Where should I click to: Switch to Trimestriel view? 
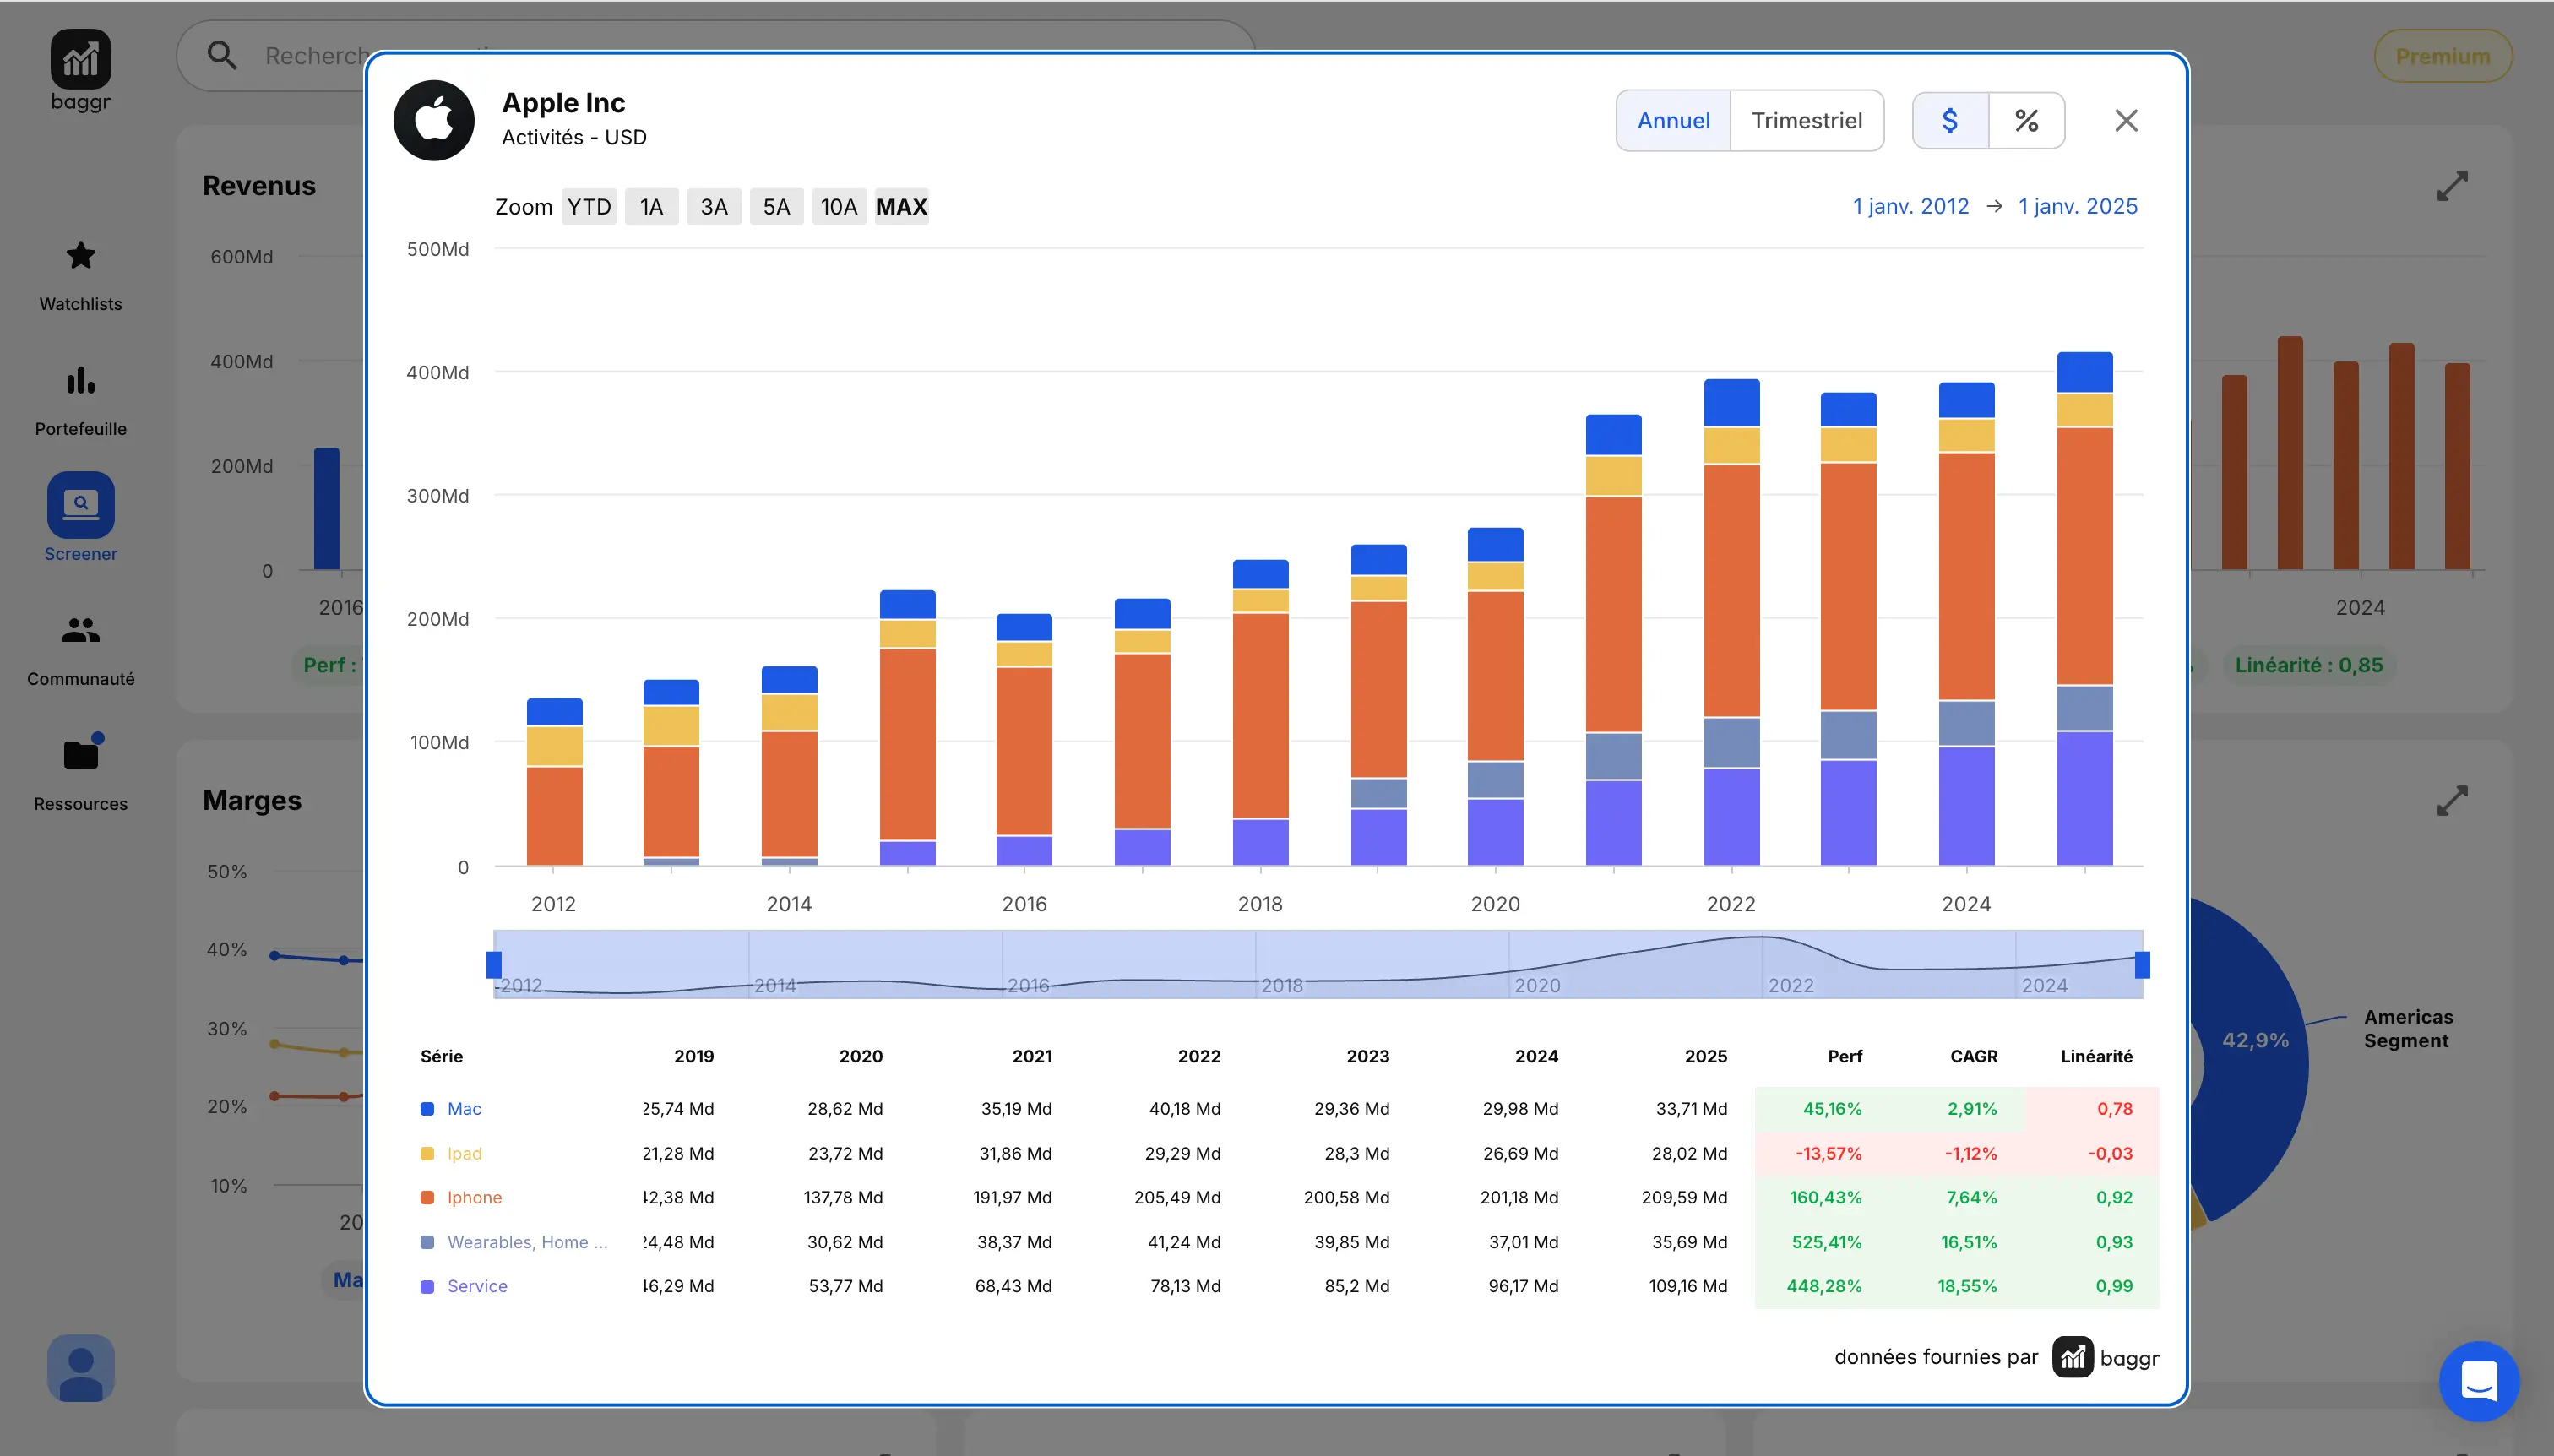click(1806, 121)
